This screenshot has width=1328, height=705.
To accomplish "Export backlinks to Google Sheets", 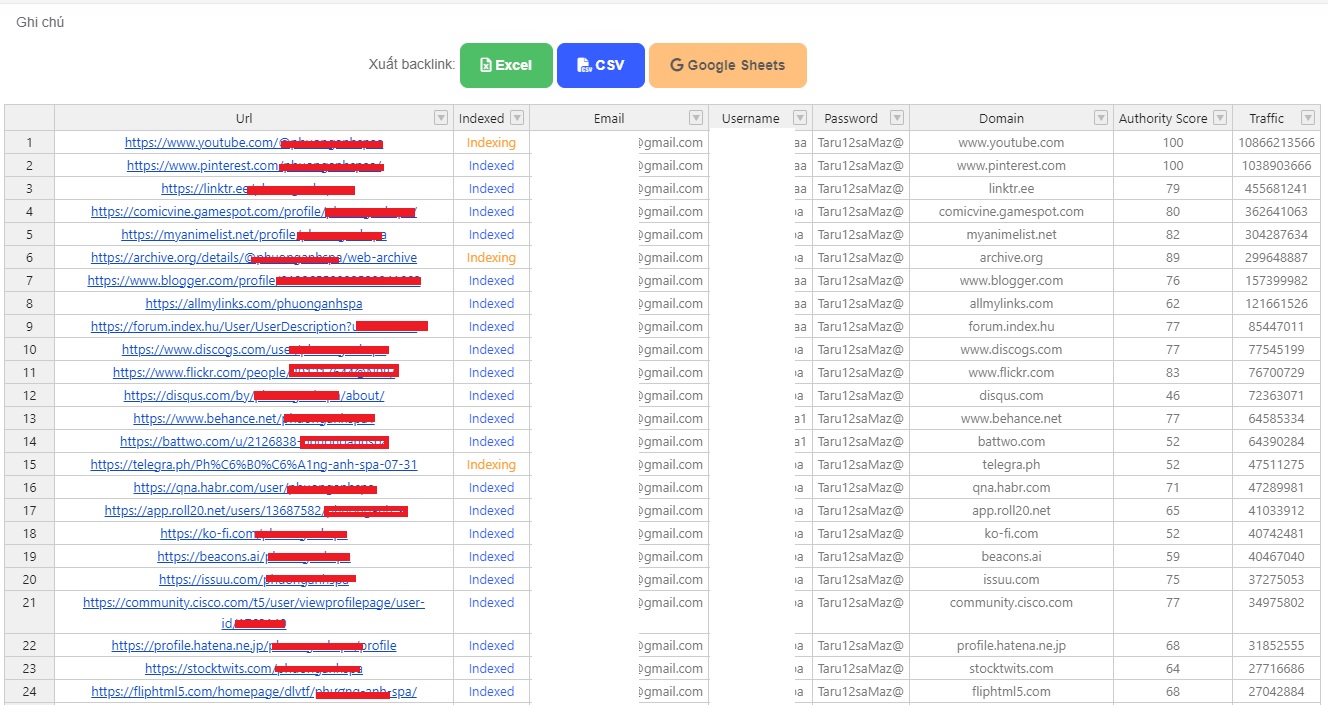I will pos(728,65).
